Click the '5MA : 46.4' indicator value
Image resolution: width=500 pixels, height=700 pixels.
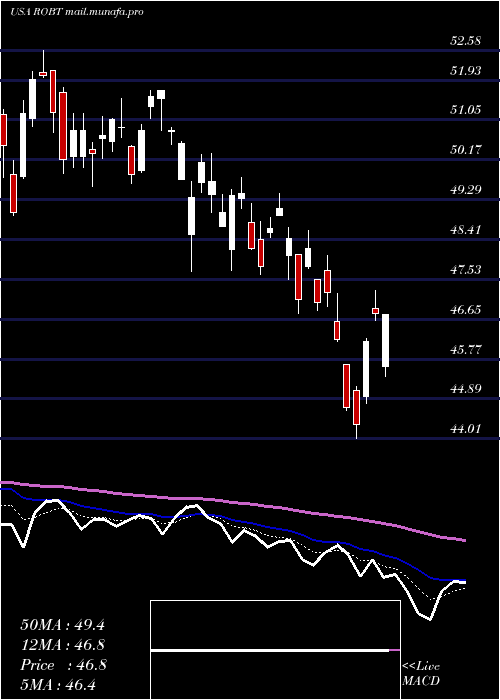58,685
